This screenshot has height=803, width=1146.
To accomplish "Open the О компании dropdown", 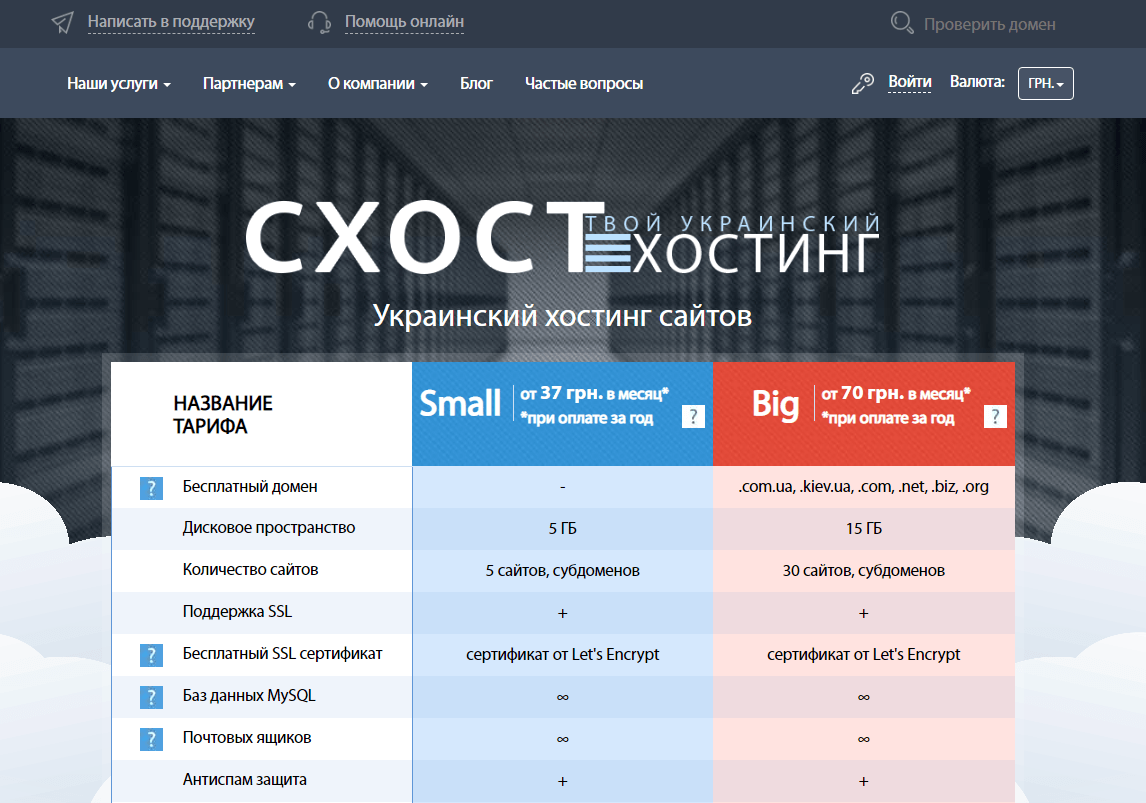I will 377,84.
